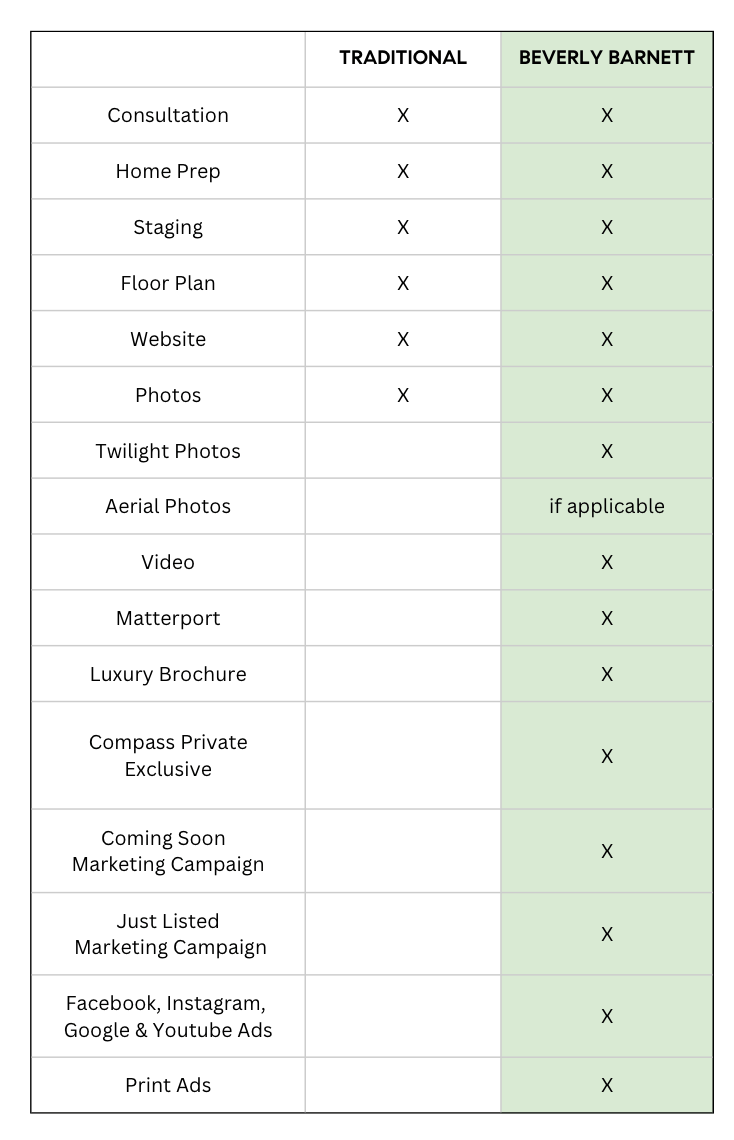Click the Twilight Photos row label
The image size is (734, 1140).
point(168,451)
